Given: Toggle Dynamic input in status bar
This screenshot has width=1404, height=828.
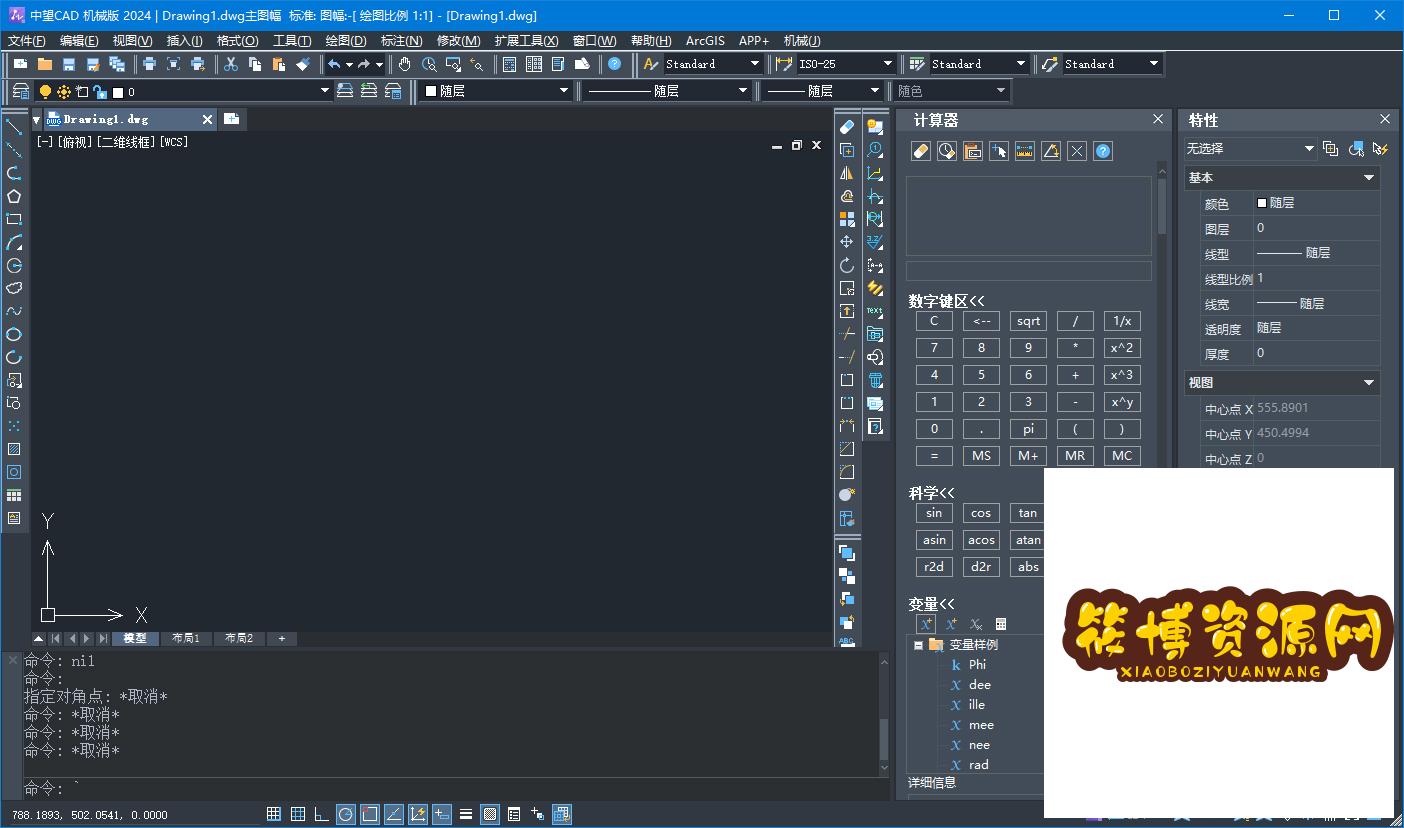Looking at the screenshot, I should [442, 814].
